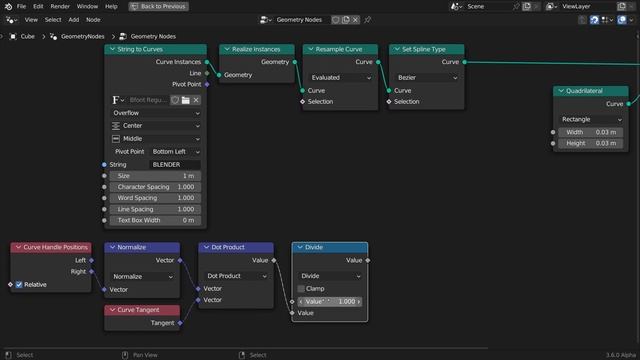Open font file with folder icon
This screenshot has width=640, height=360.
[186, 100]
